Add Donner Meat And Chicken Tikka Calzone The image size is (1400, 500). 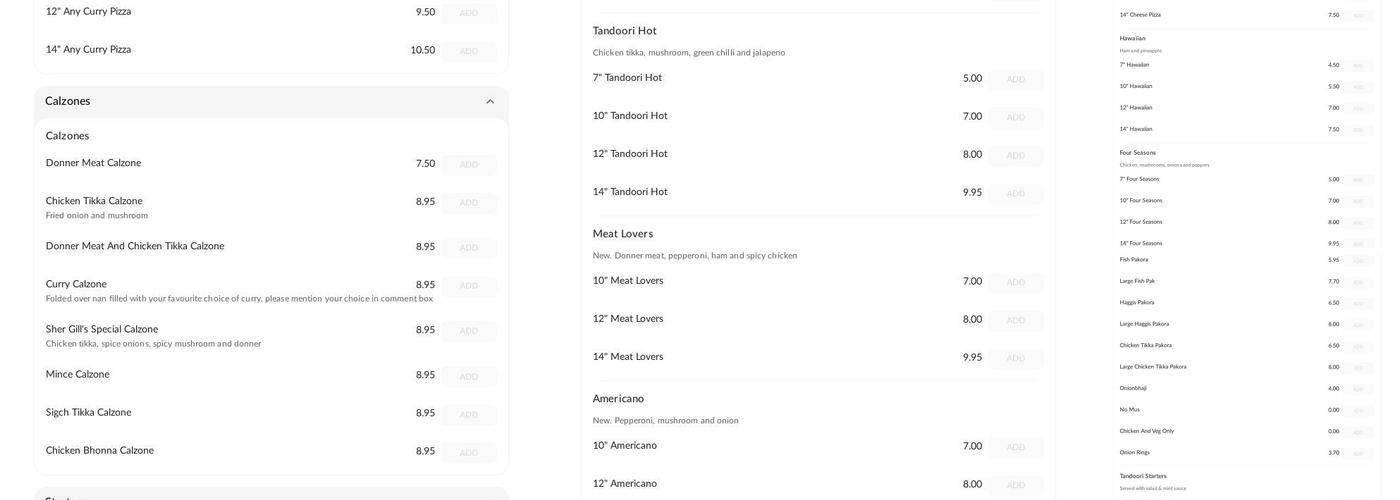click(x=468, y=248)
